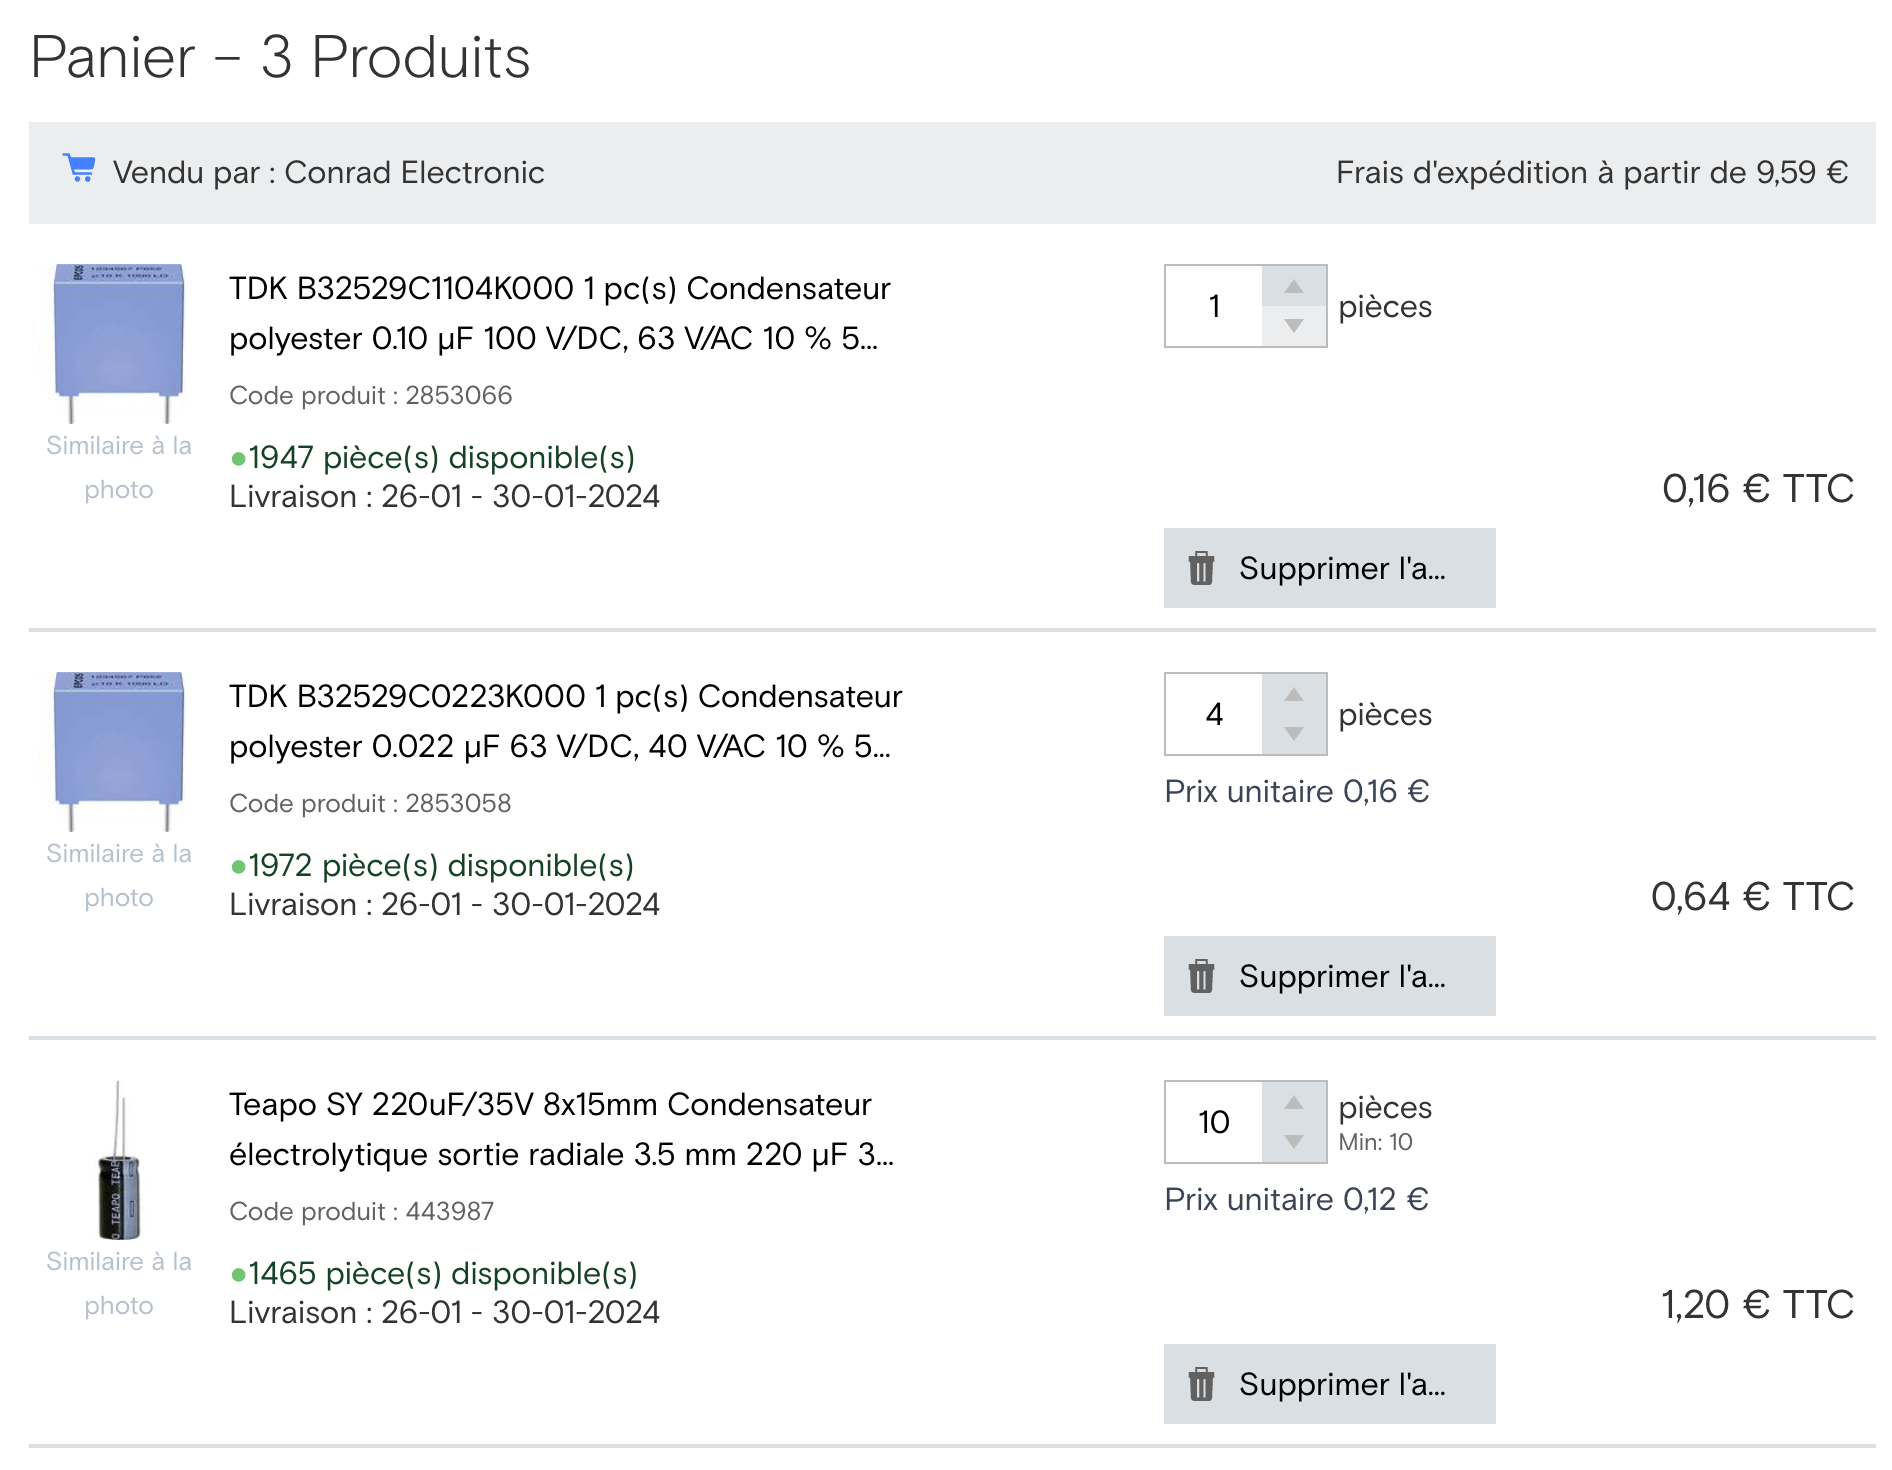1892x1470 pixels.
Task: Click the shopping cart icon beside Conrad Electronic
Action: 79,169
